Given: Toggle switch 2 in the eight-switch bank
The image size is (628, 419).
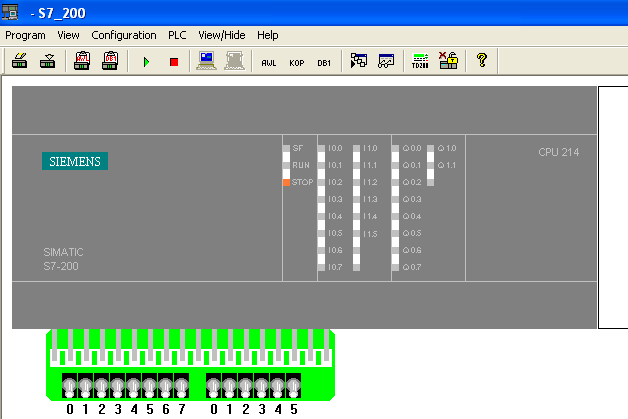Looking at the screenshot, I should click(101, 386).
